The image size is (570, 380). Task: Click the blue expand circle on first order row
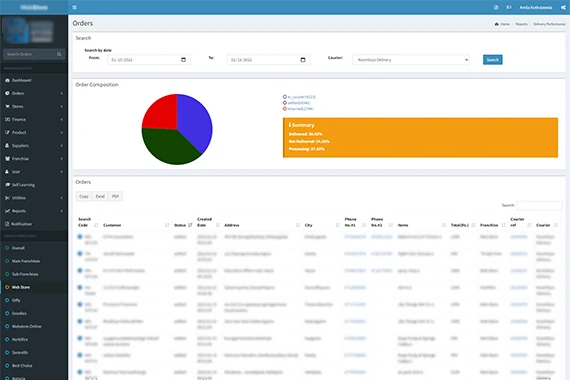click(x=80, y=237)
